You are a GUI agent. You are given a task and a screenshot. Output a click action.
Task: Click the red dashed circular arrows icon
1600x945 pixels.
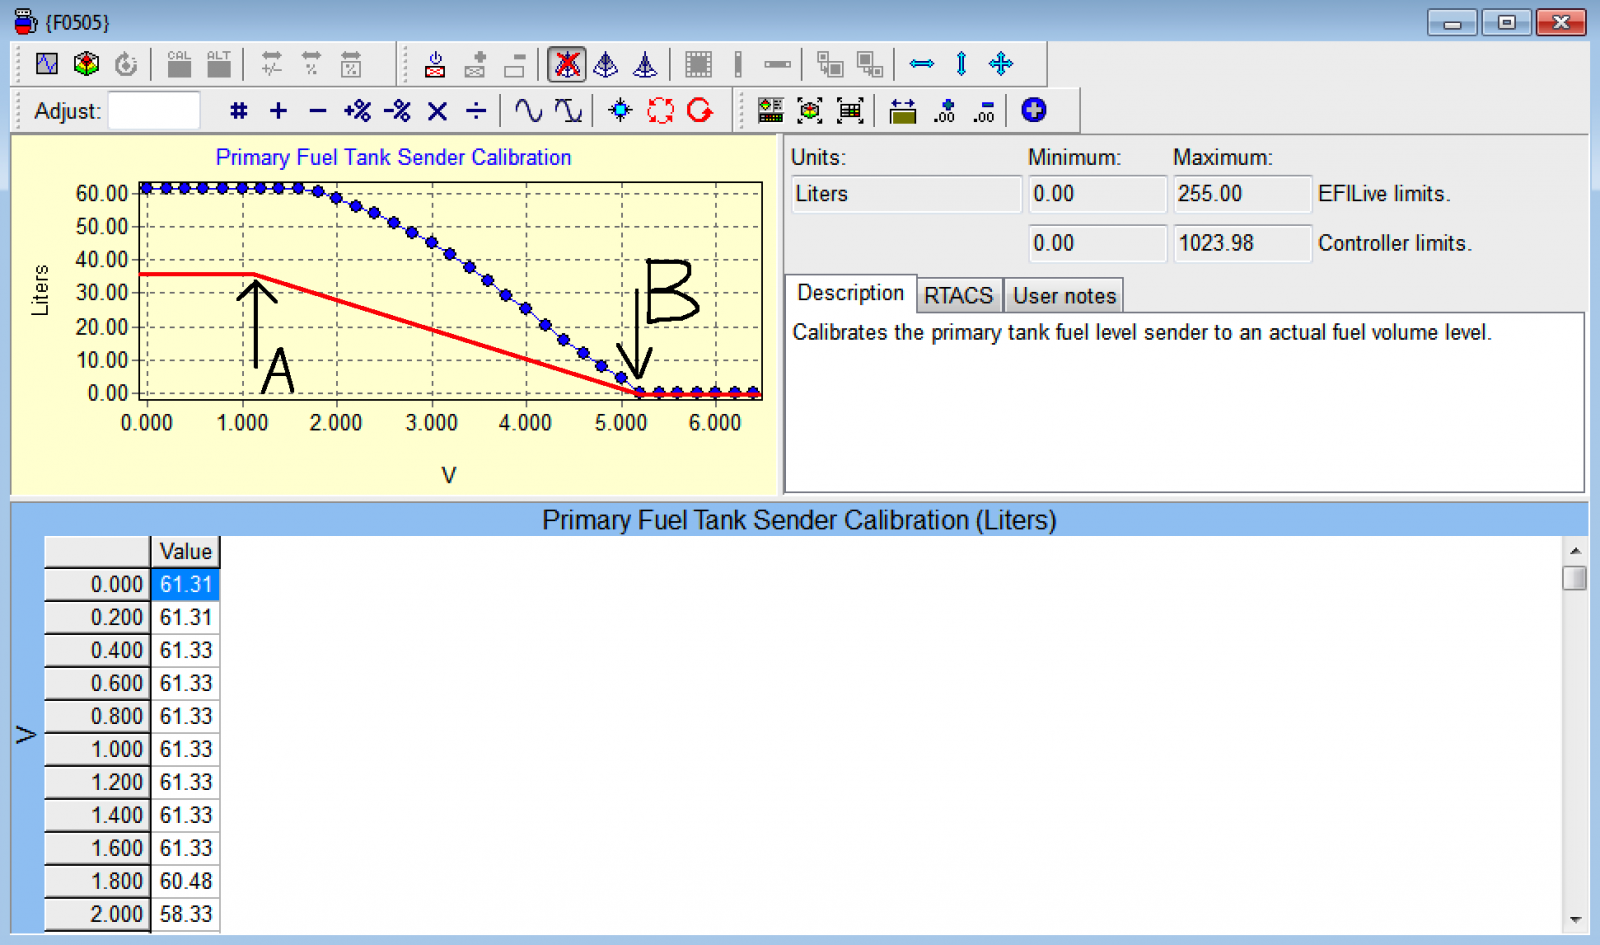coord(660,110)
